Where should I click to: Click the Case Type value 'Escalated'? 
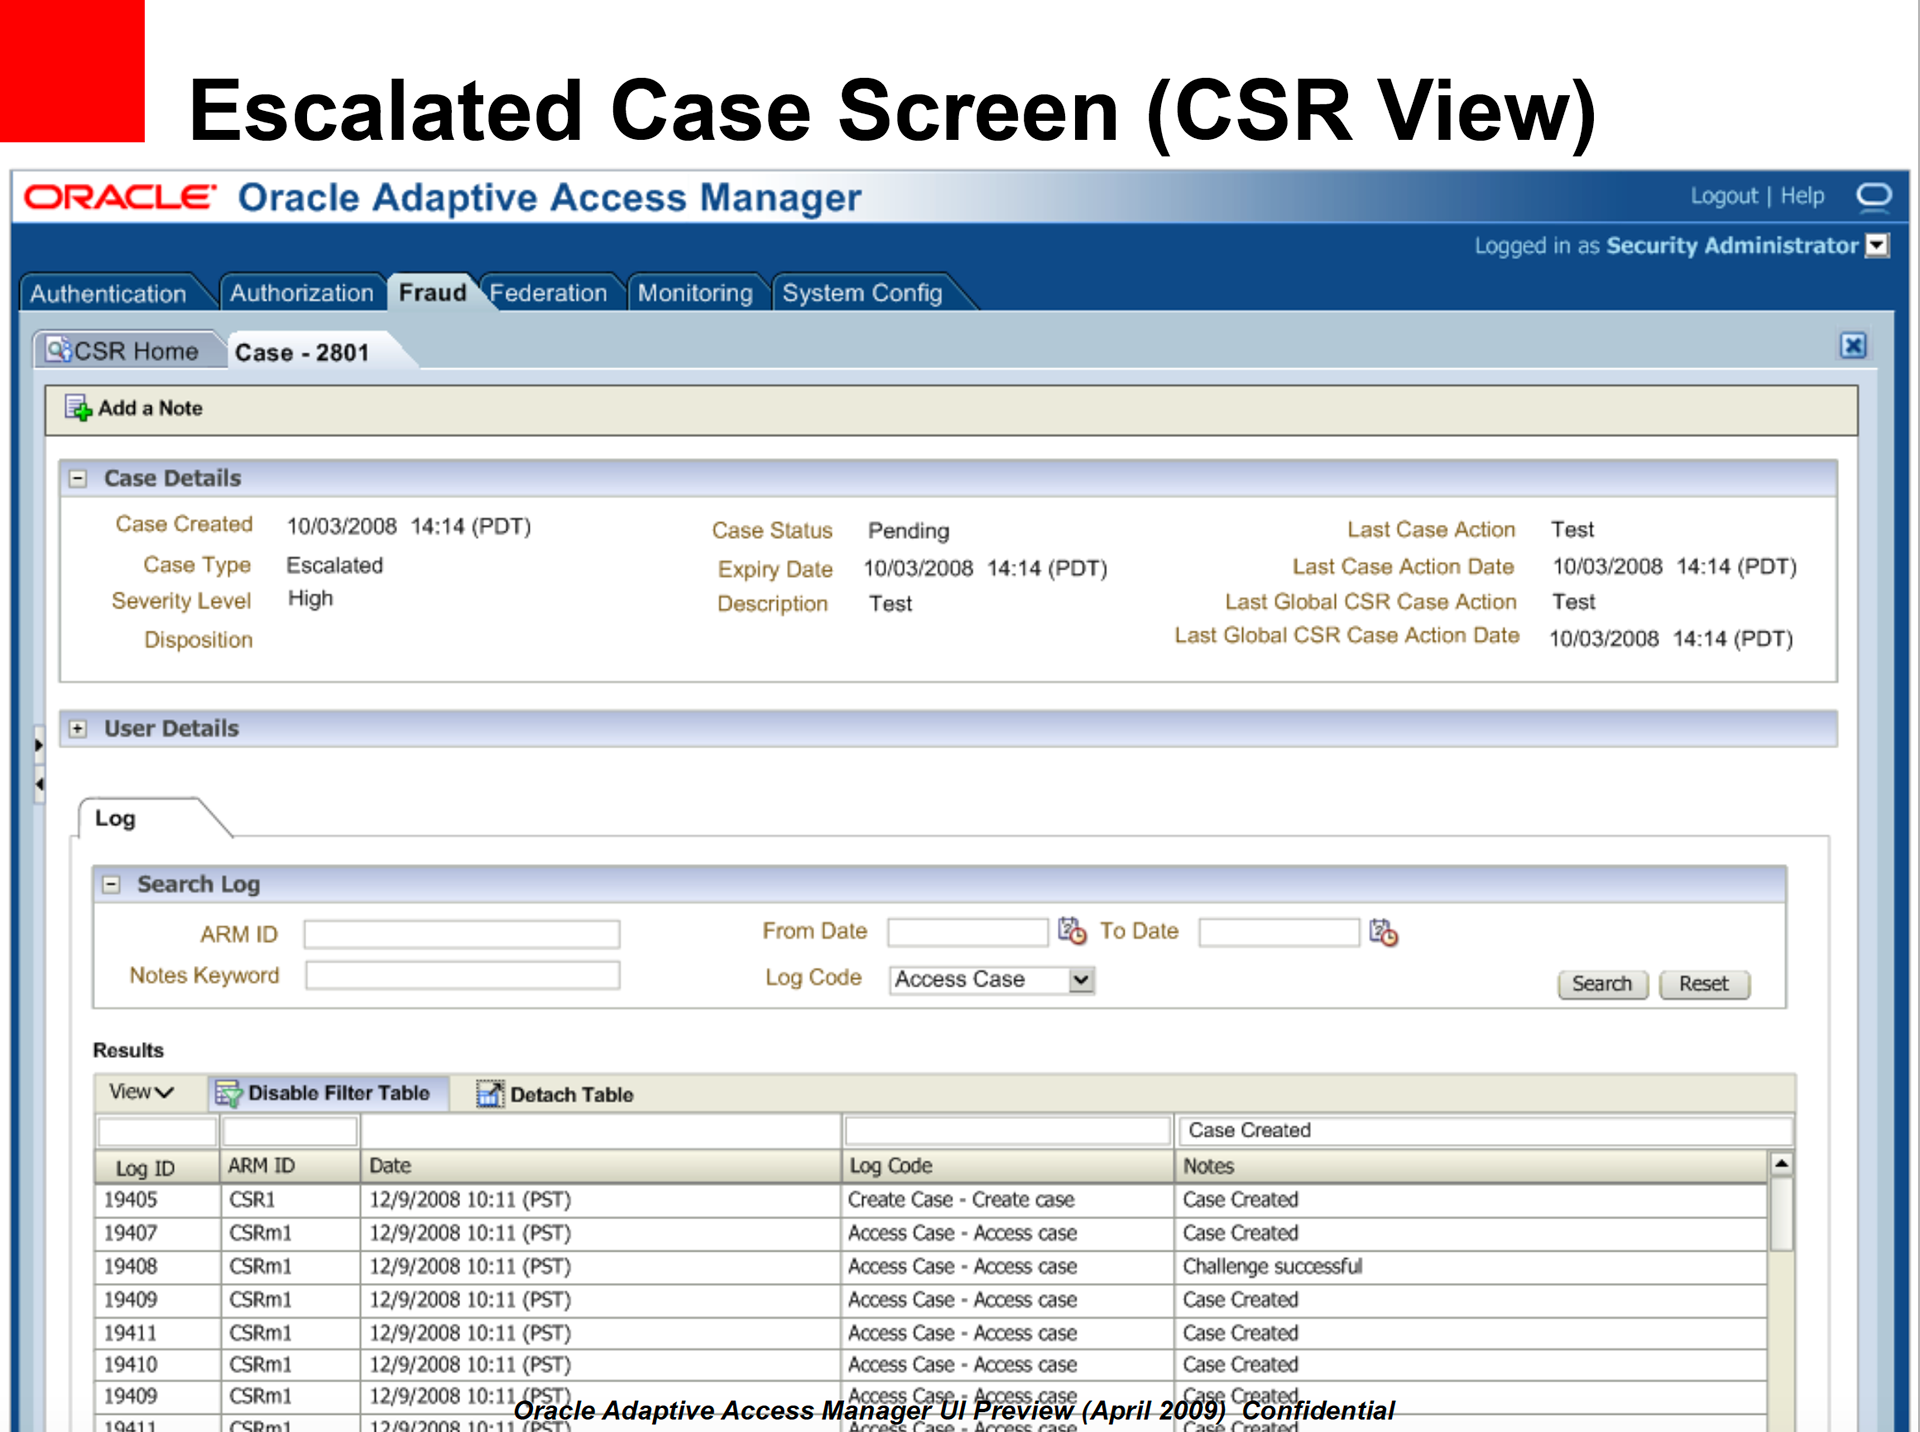[334, 566]
